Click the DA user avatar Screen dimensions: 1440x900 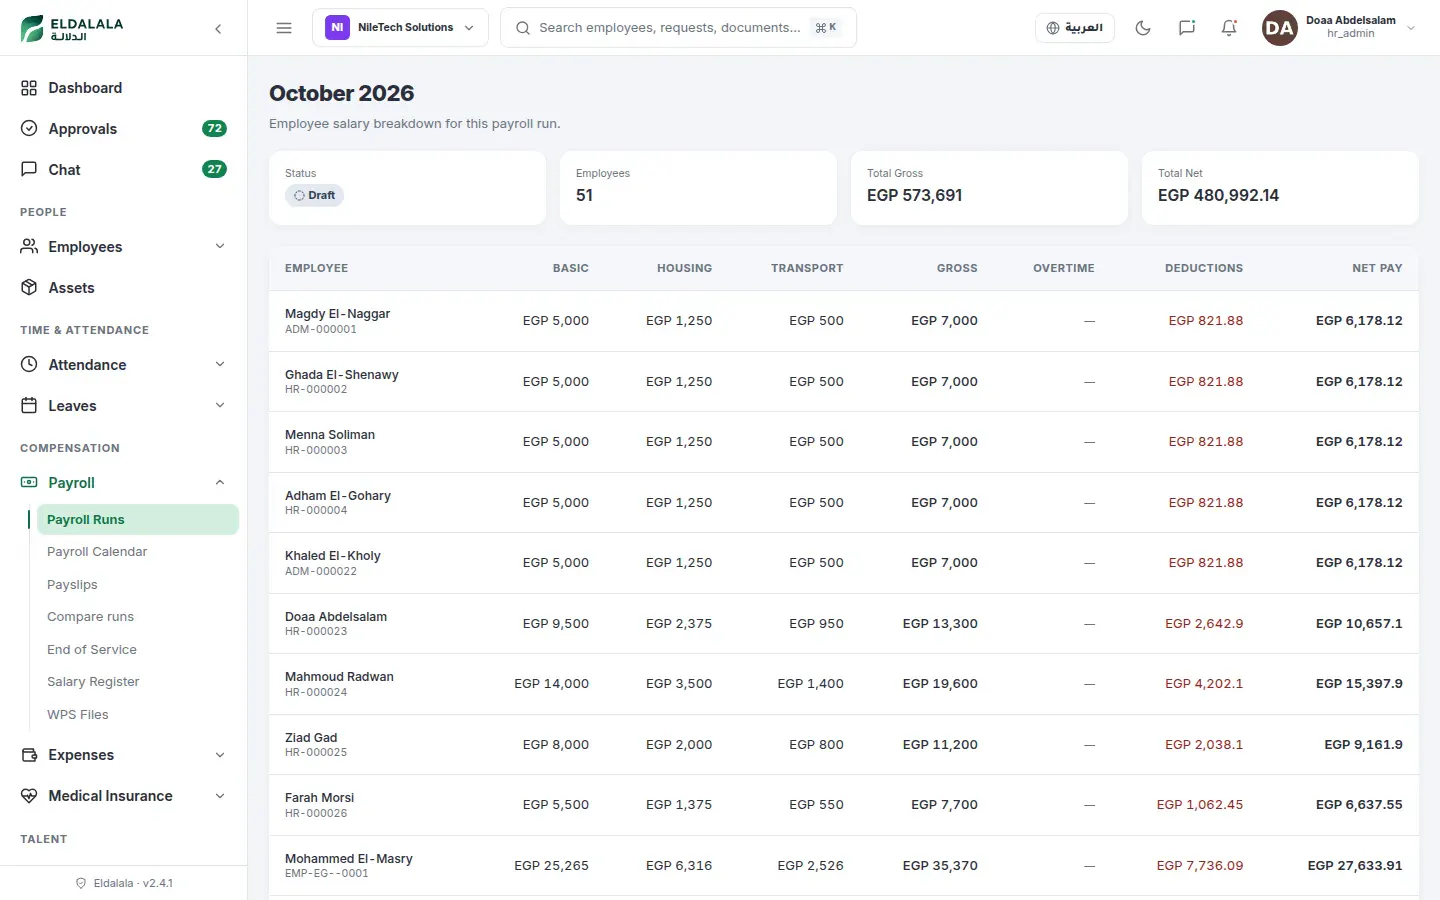[1279, 28]
